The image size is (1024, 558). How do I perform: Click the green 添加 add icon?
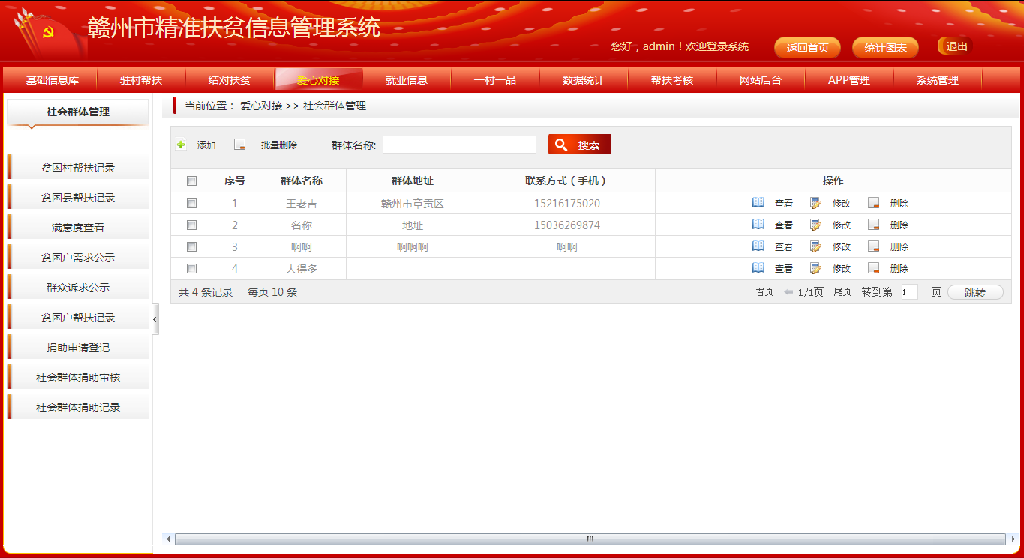pyautogui.click(x=181, y=144)
